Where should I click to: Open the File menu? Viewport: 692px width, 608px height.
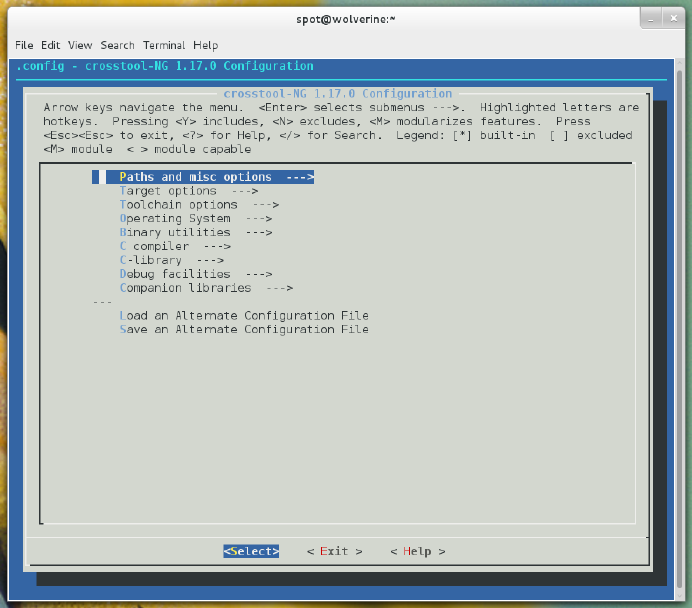point(24,45)
